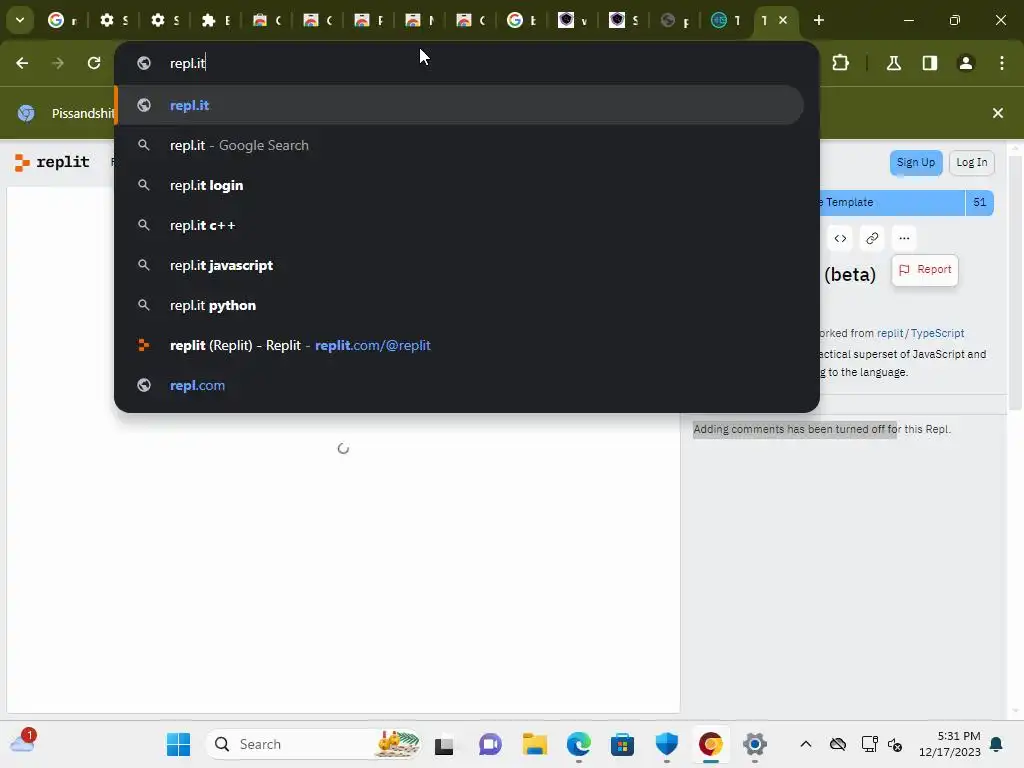Click the Use Template button
Viewport: 1024px width, 768px height.
click(x=892, y=202)
